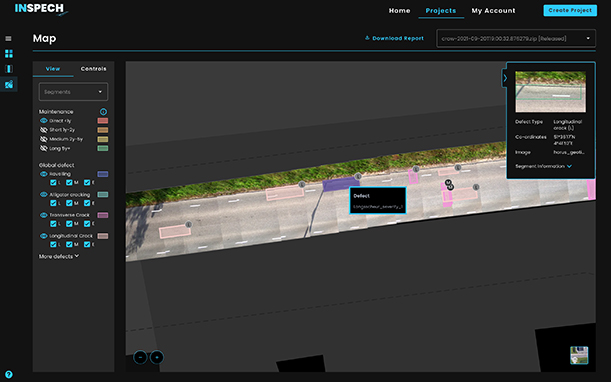Open the street view thumbnail in the map corner
The height and width of the screenshot is (382, 611).
[x=579, y=355]
